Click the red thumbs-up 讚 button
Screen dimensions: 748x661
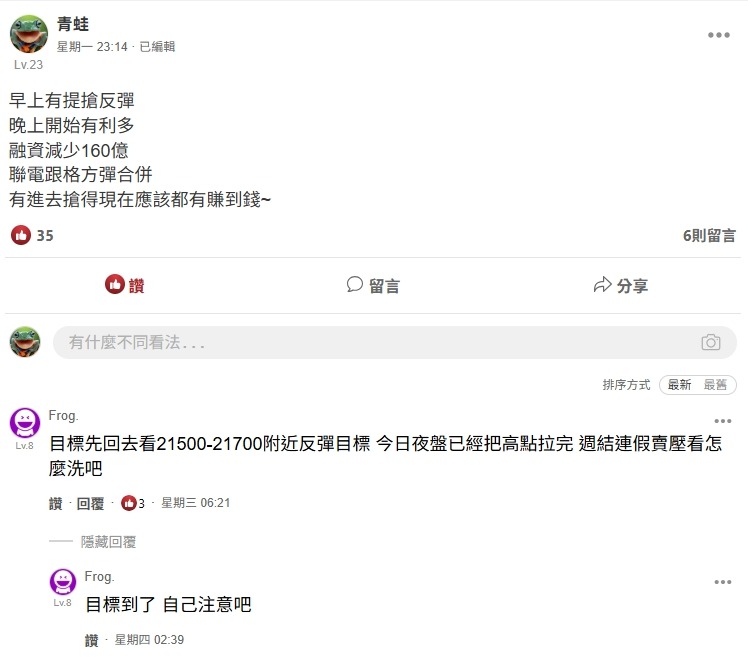coord(125,285)
